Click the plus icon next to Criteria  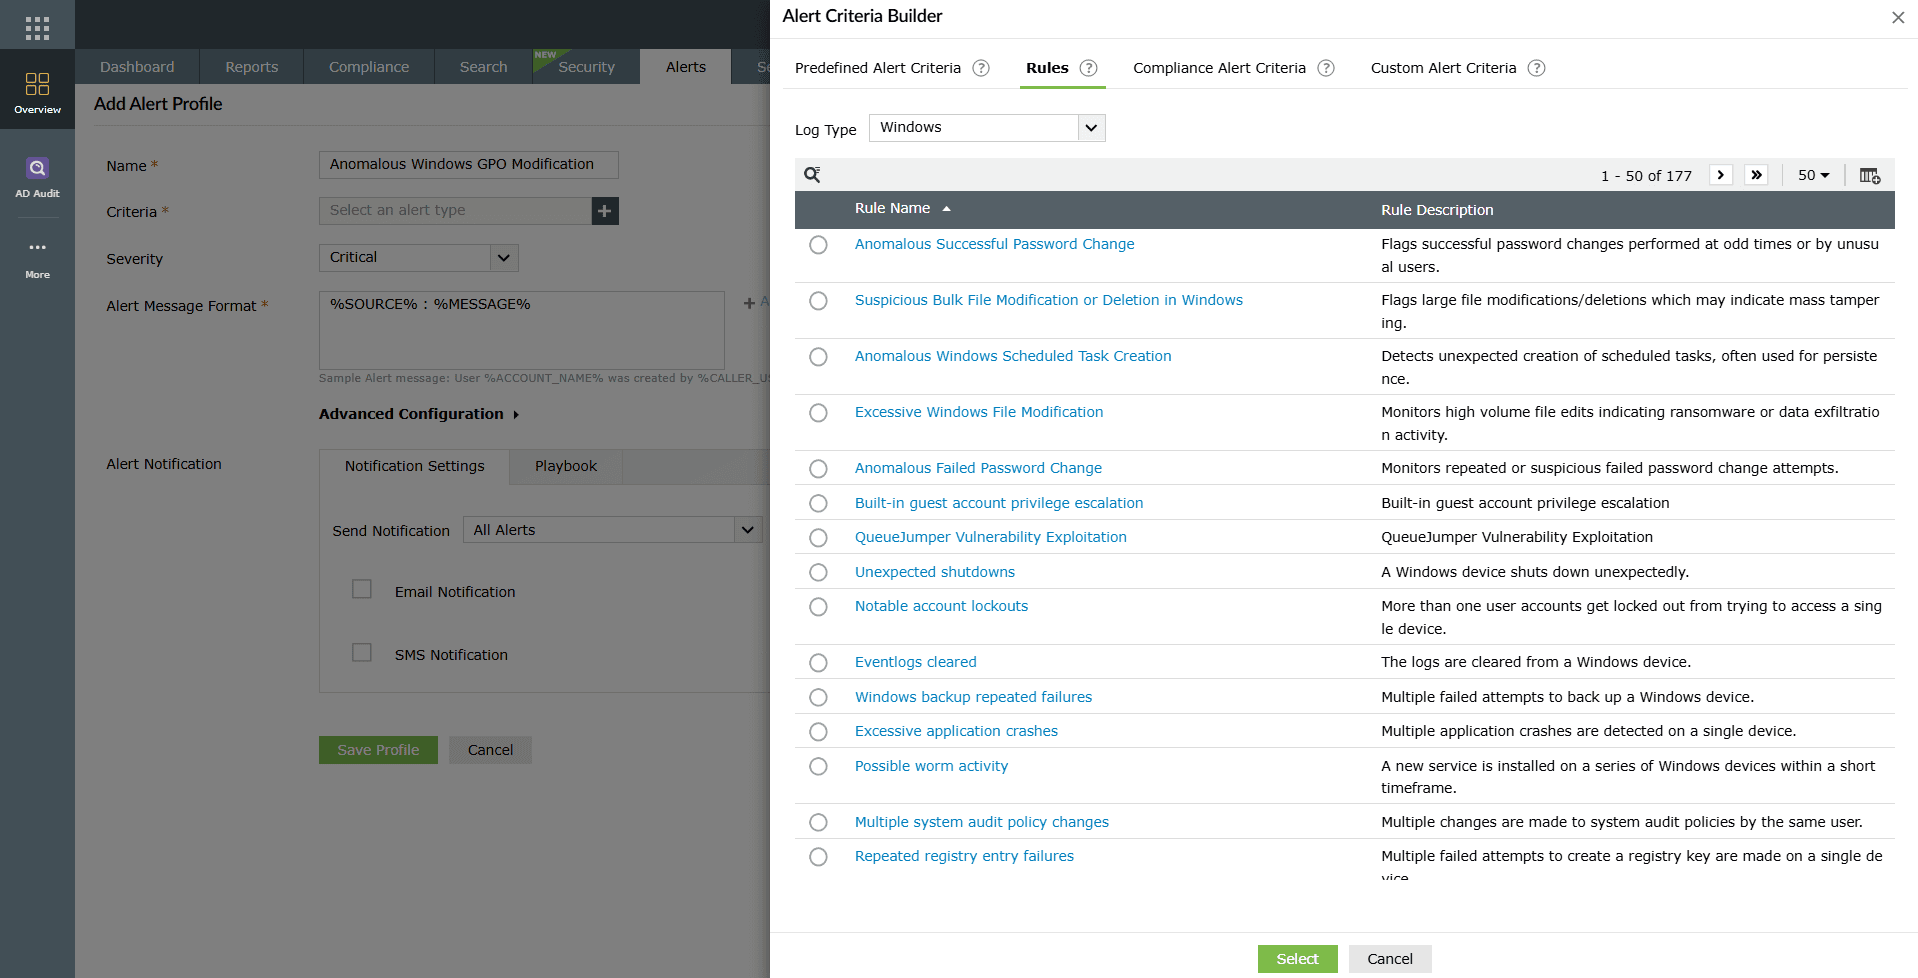coord(605,211)
